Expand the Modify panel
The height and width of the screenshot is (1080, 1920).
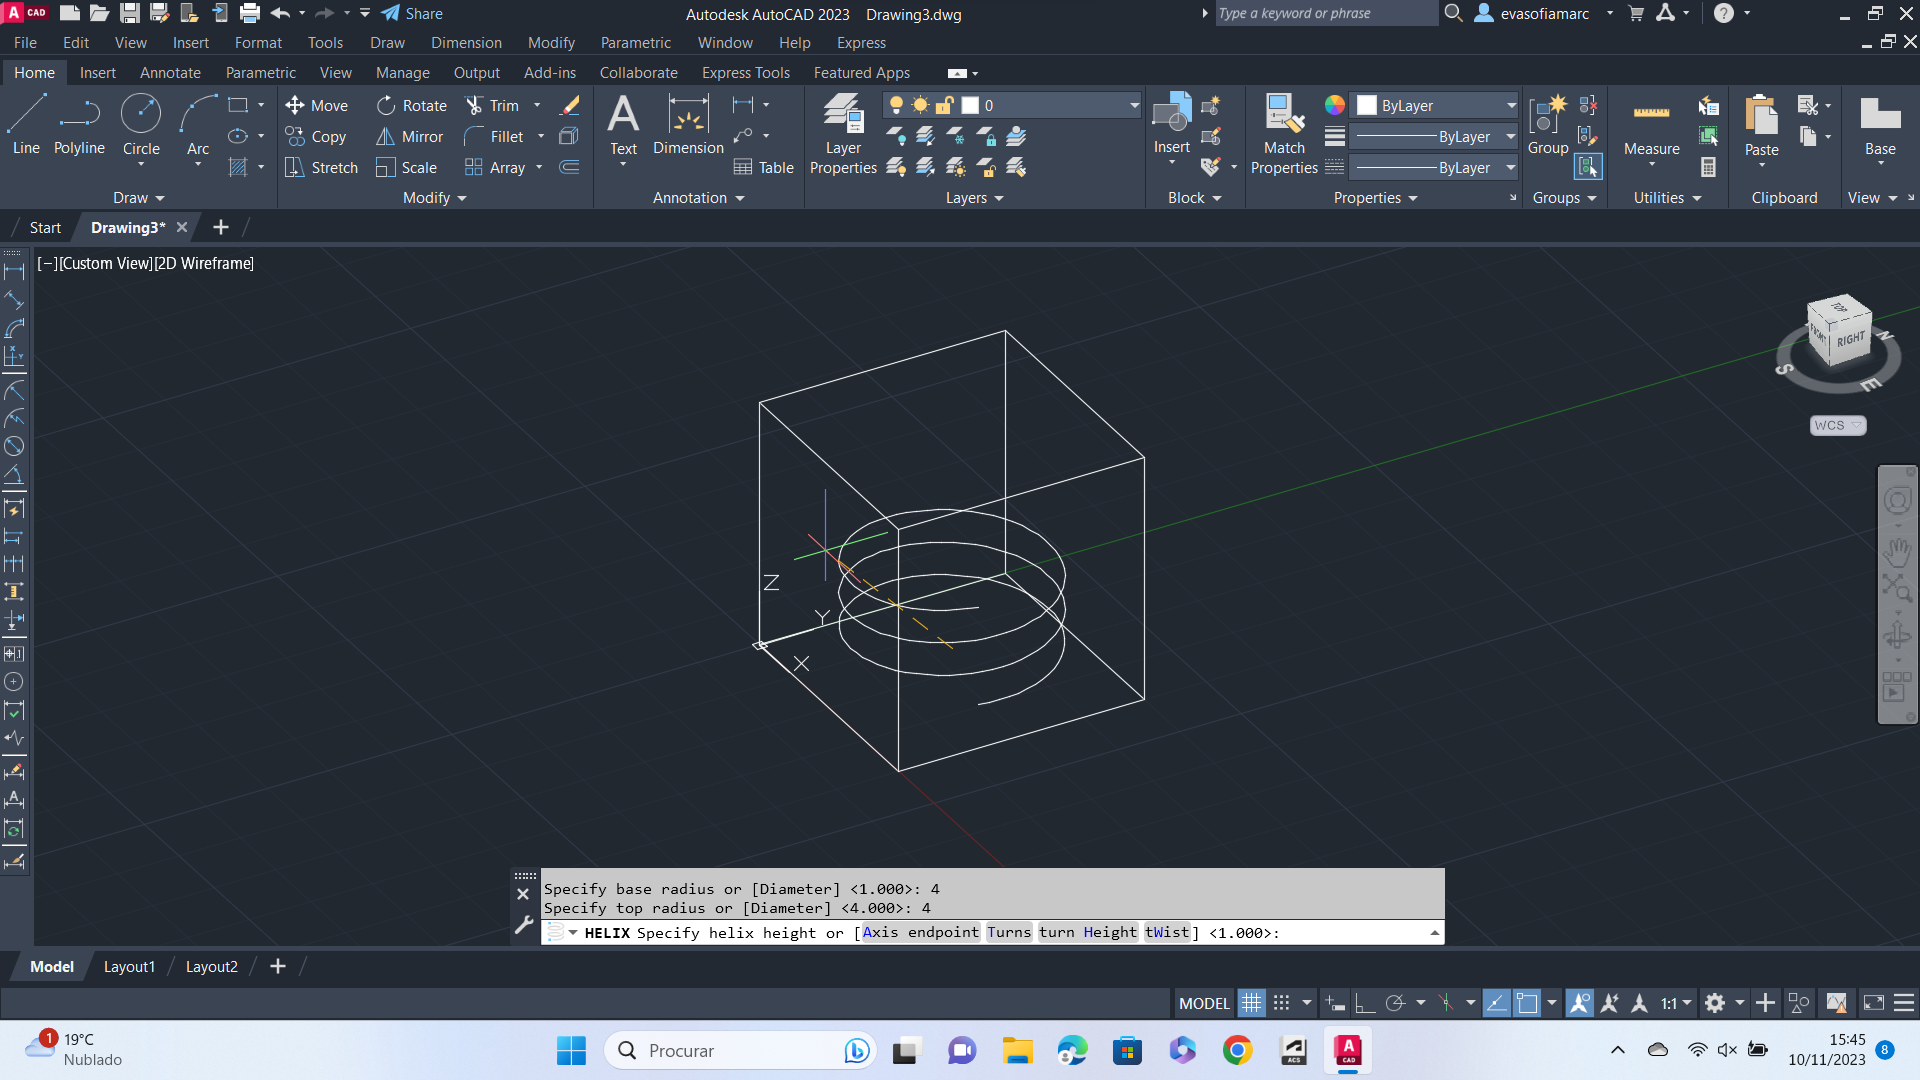(434, 198)
